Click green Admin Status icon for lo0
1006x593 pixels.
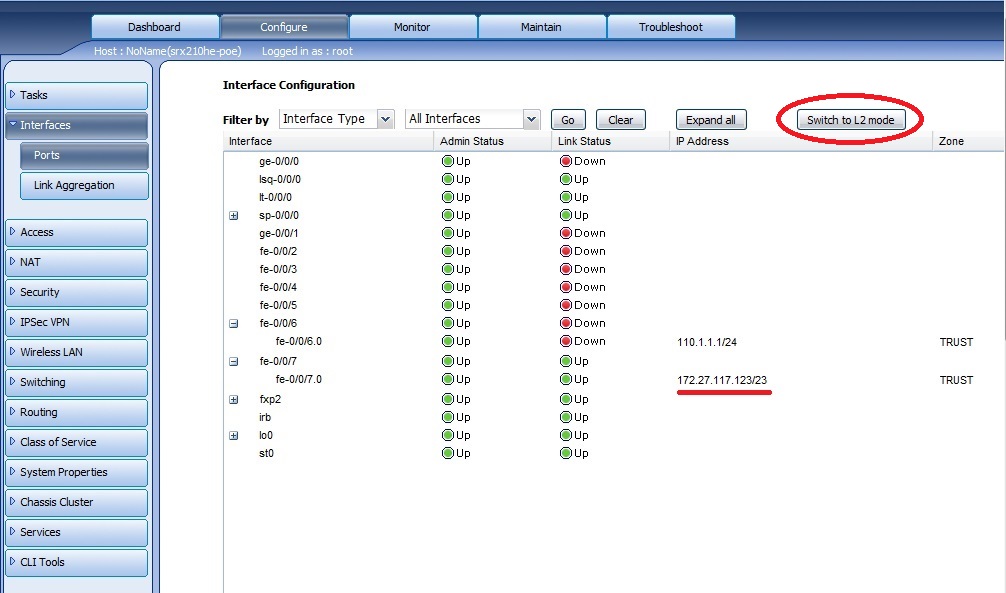pyautogui.click(x=448, y=435)
